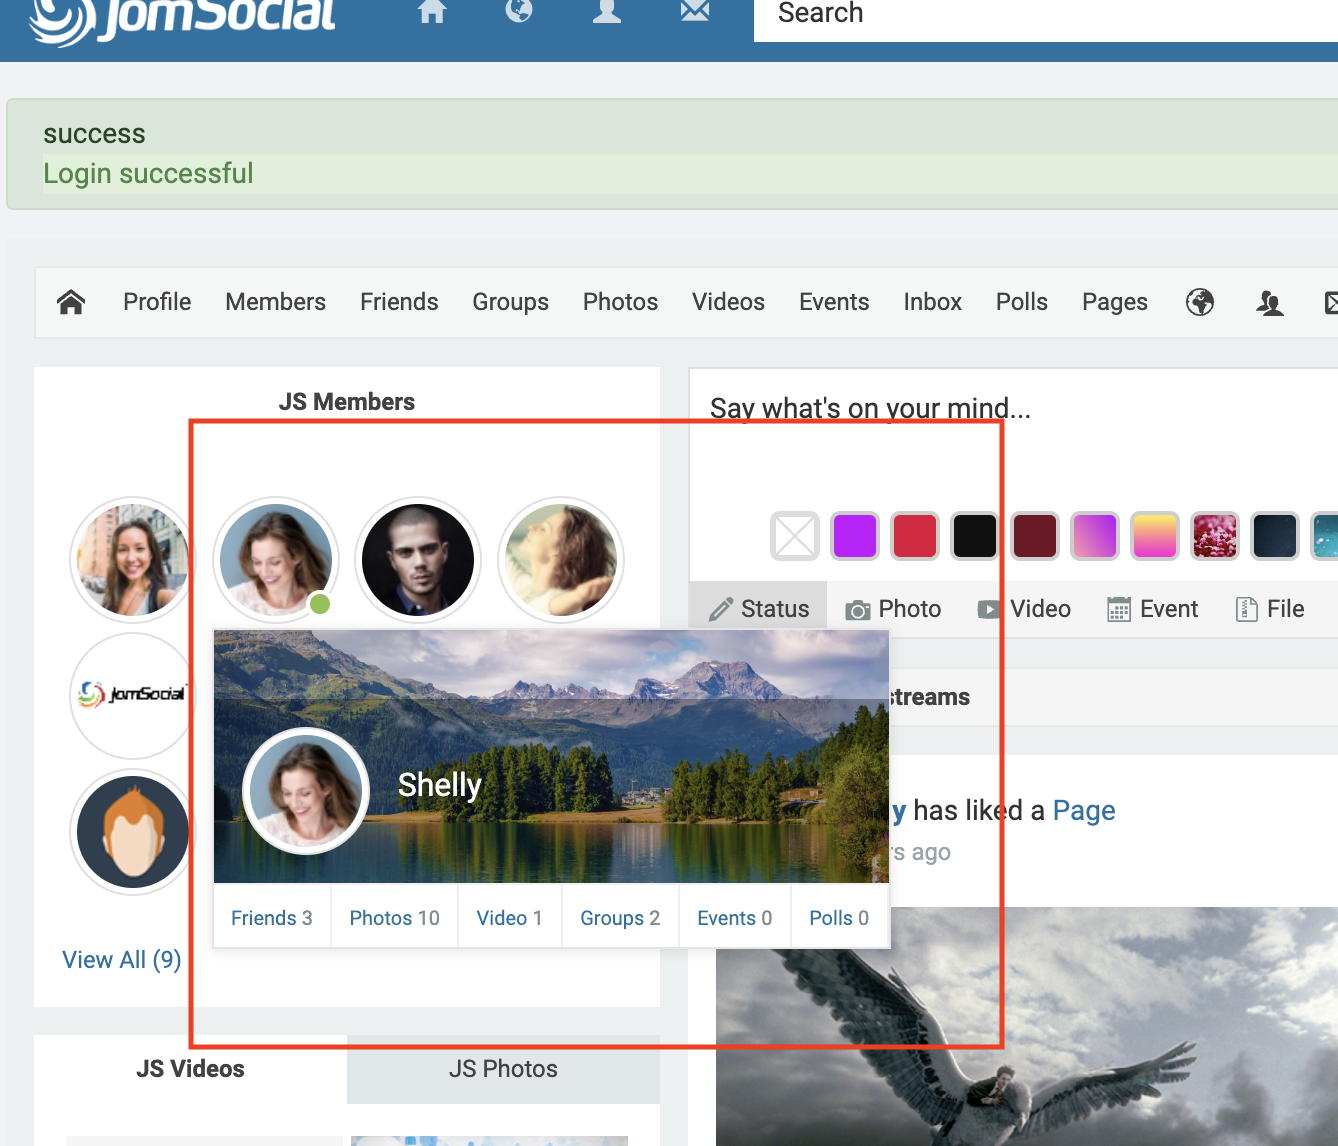This screenshot has height=1146, width=1338.
Task: Open the Members menu item
Action: (275, 302)
